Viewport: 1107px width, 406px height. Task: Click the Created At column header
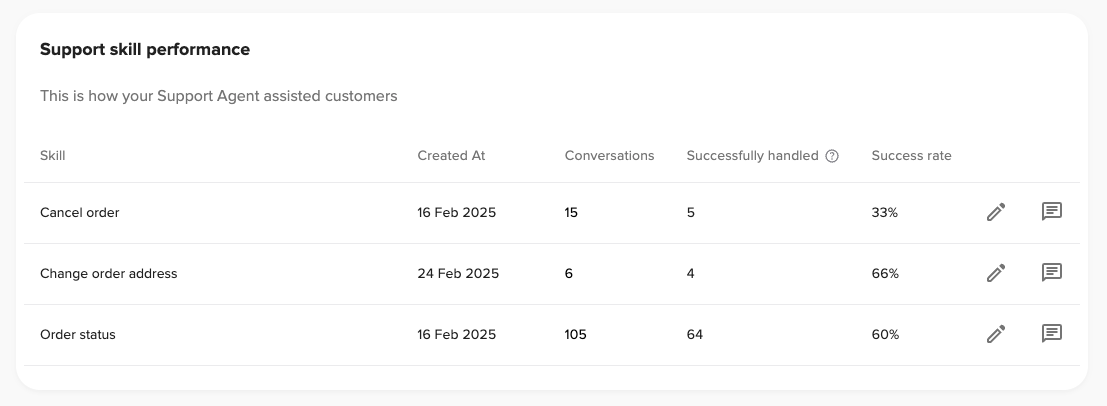click(451, 156)
